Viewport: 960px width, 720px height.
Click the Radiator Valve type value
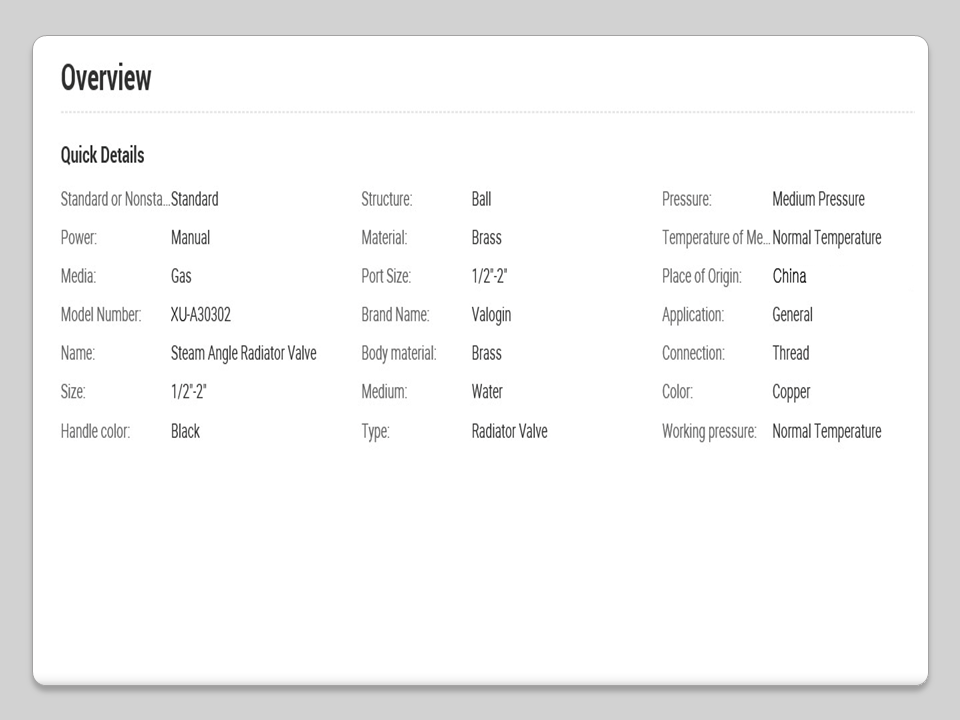click(x=509, y=431)
